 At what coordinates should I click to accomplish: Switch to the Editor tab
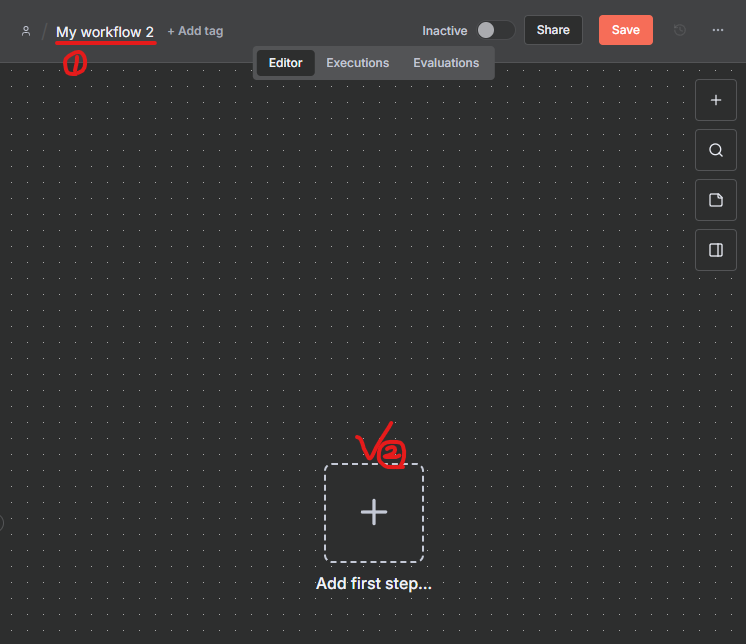coord(285,63)
